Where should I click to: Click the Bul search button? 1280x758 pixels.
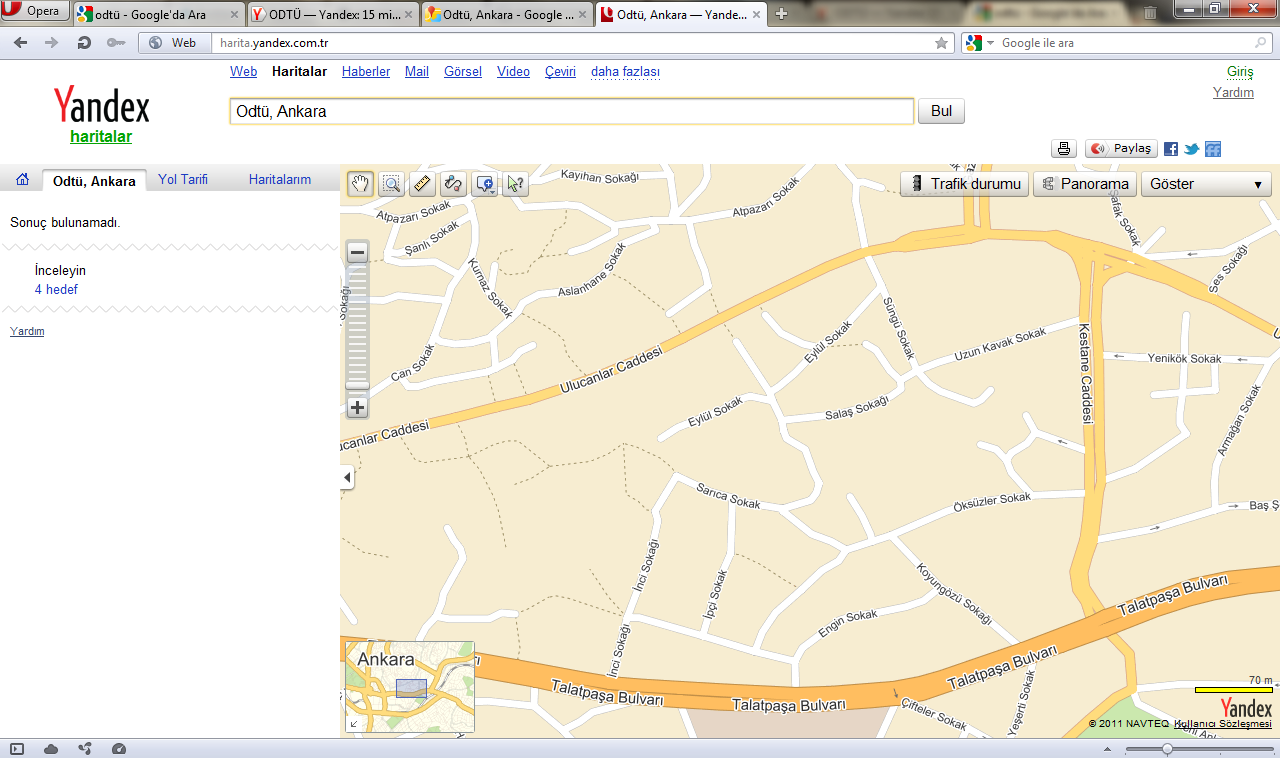point(941,111)
